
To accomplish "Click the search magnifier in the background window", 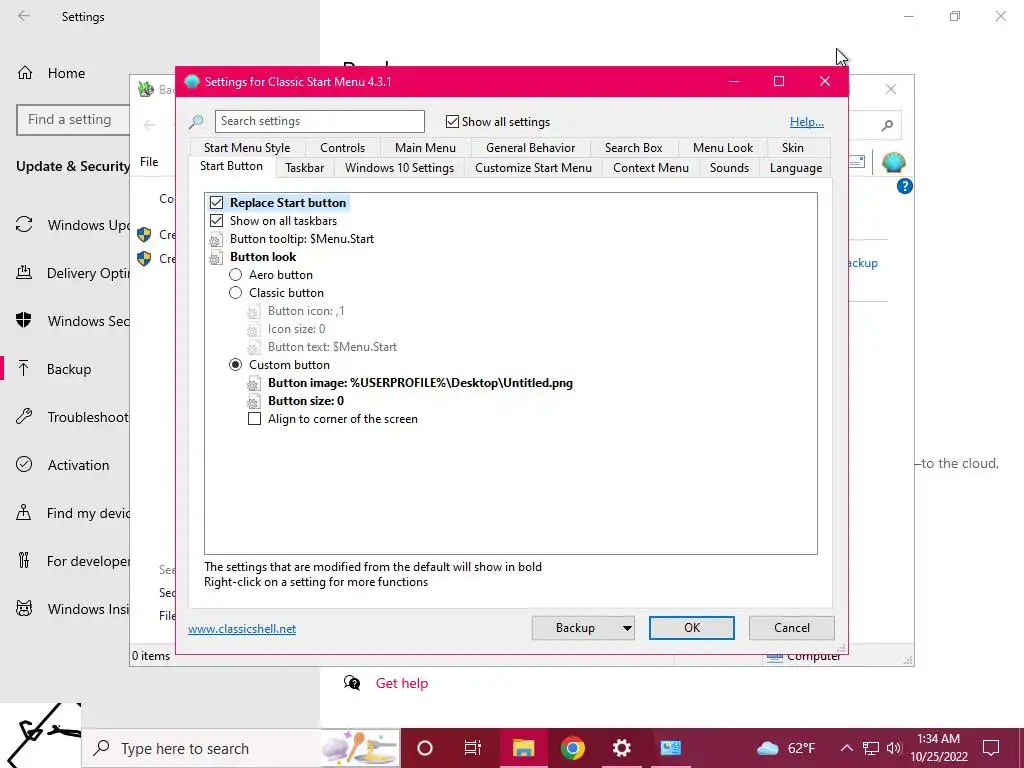I will 887,125.
